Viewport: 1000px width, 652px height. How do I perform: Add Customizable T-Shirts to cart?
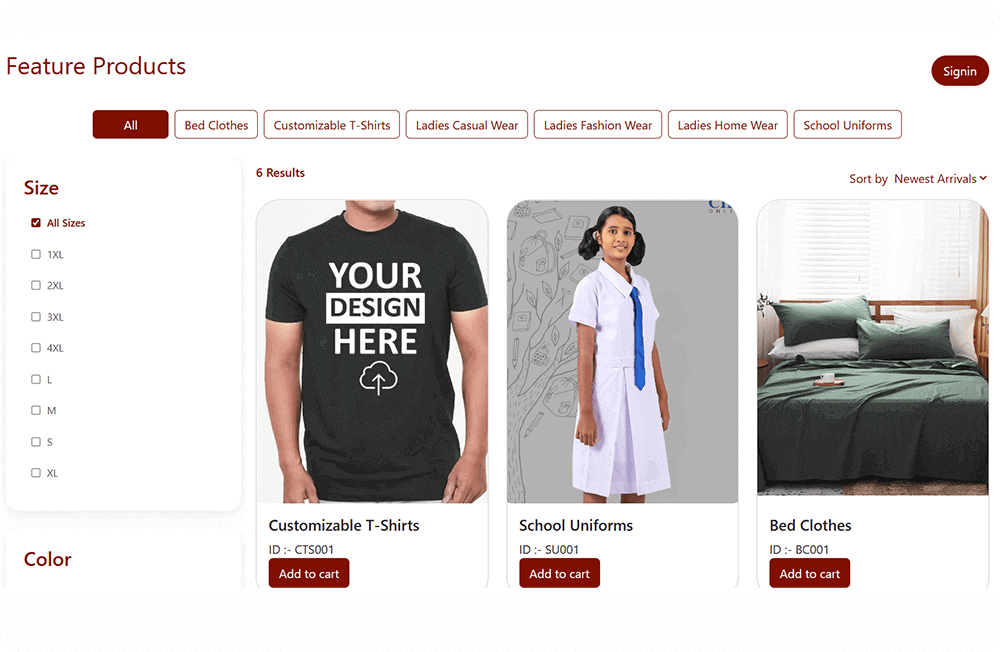[x=309, y=574]
